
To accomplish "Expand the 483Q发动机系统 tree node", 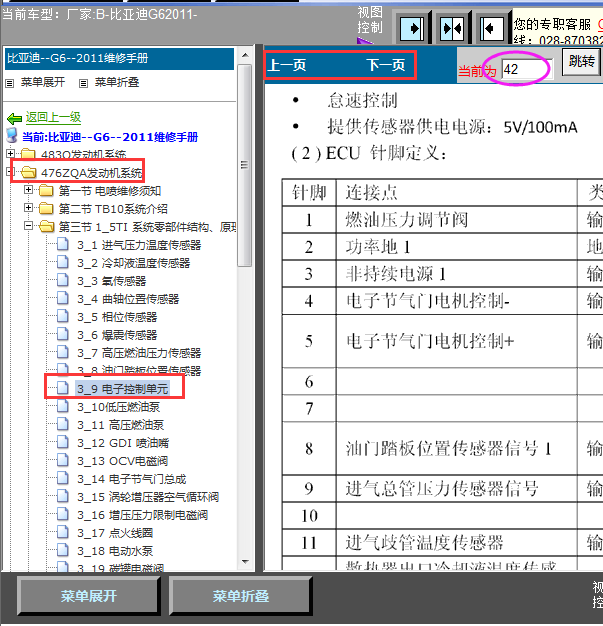I will (11, 153).
